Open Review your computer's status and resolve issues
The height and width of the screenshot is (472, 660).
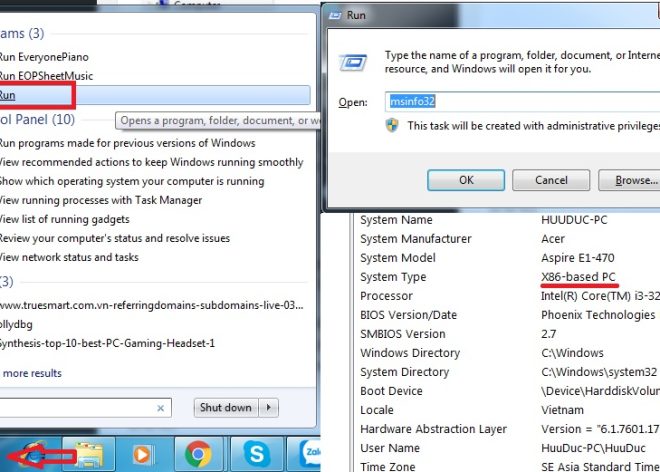coord(114,238)
